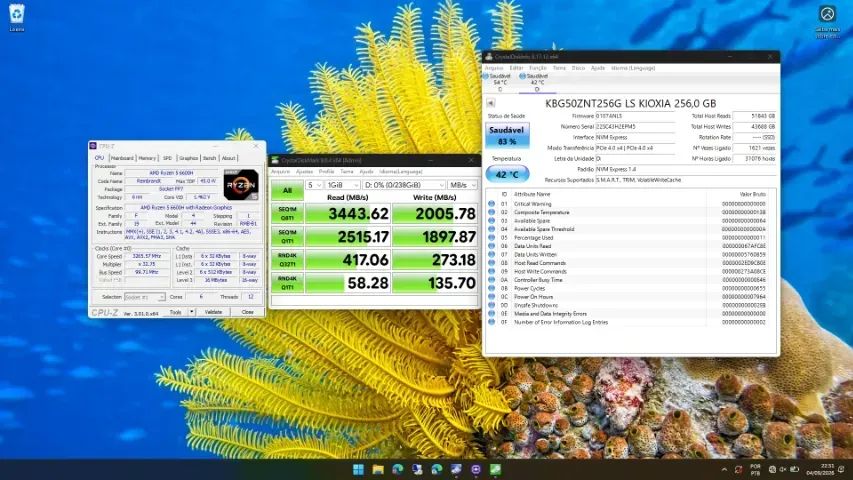Click the Close button in CPU-Z
Image resolution: width=853 pixels, height=480 pixels.
[x=248, y=312]
